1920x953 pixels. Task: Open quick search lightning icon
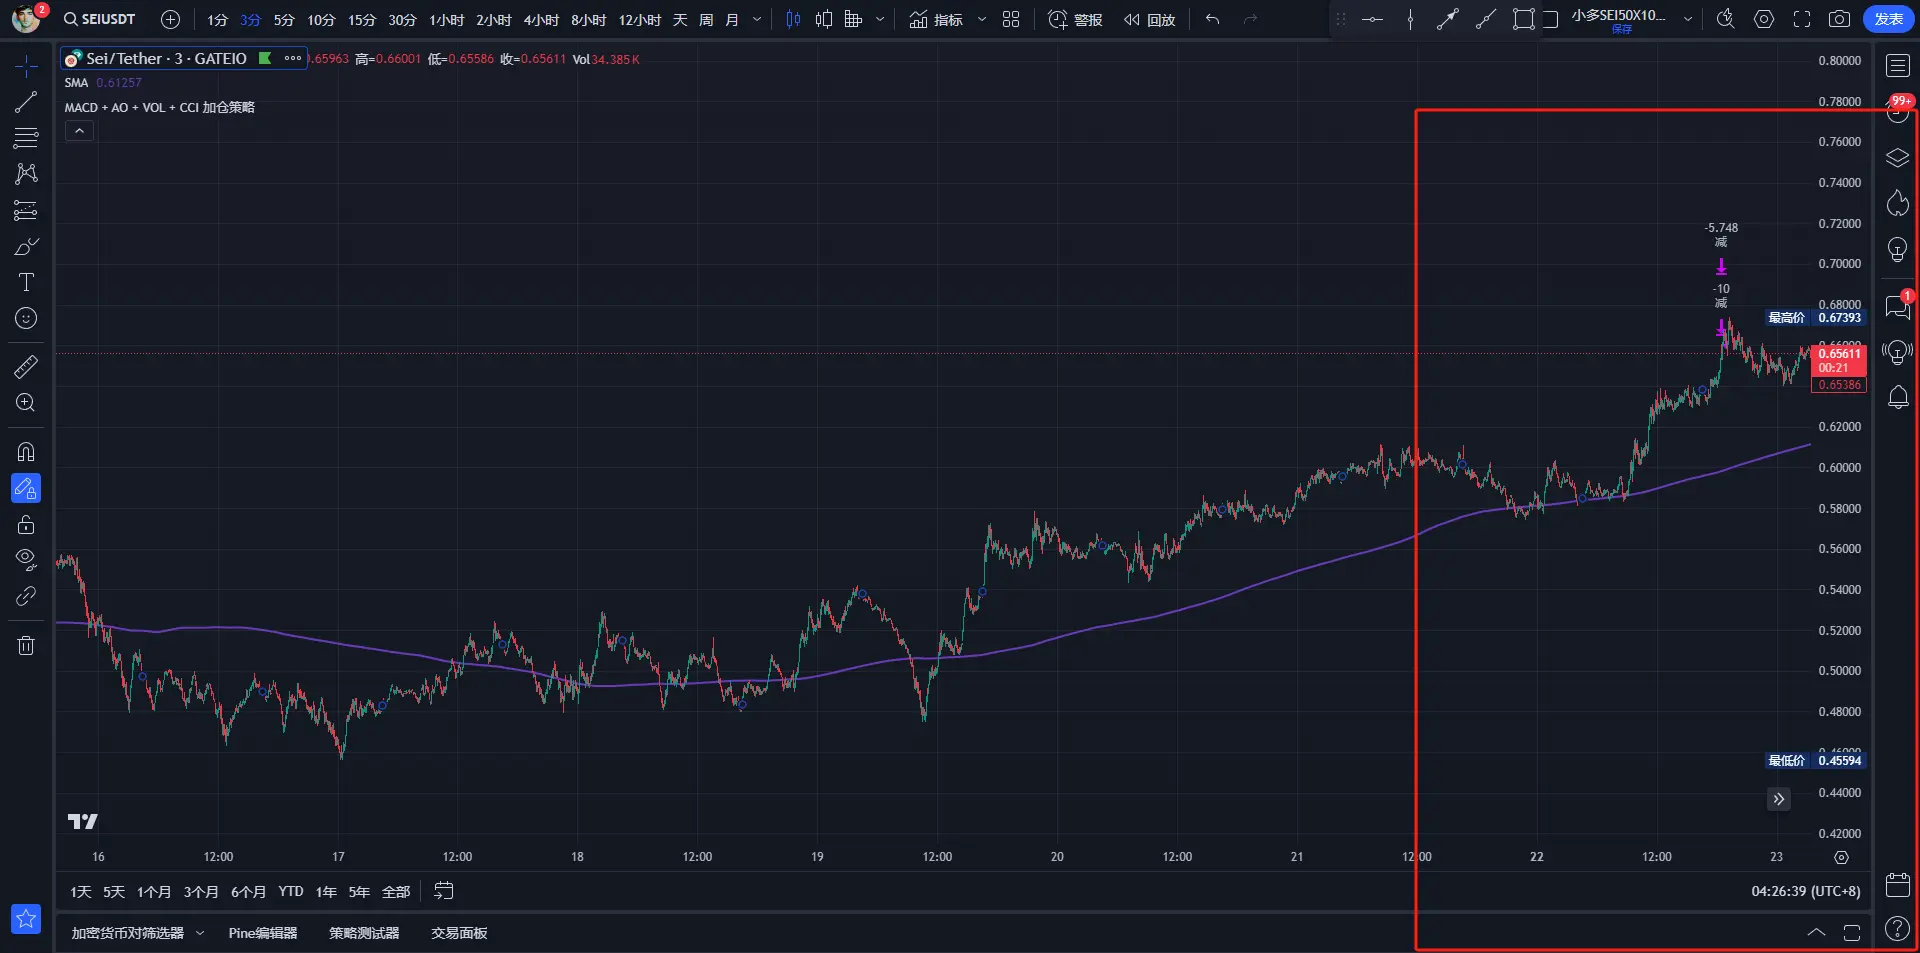point(1725,19)
